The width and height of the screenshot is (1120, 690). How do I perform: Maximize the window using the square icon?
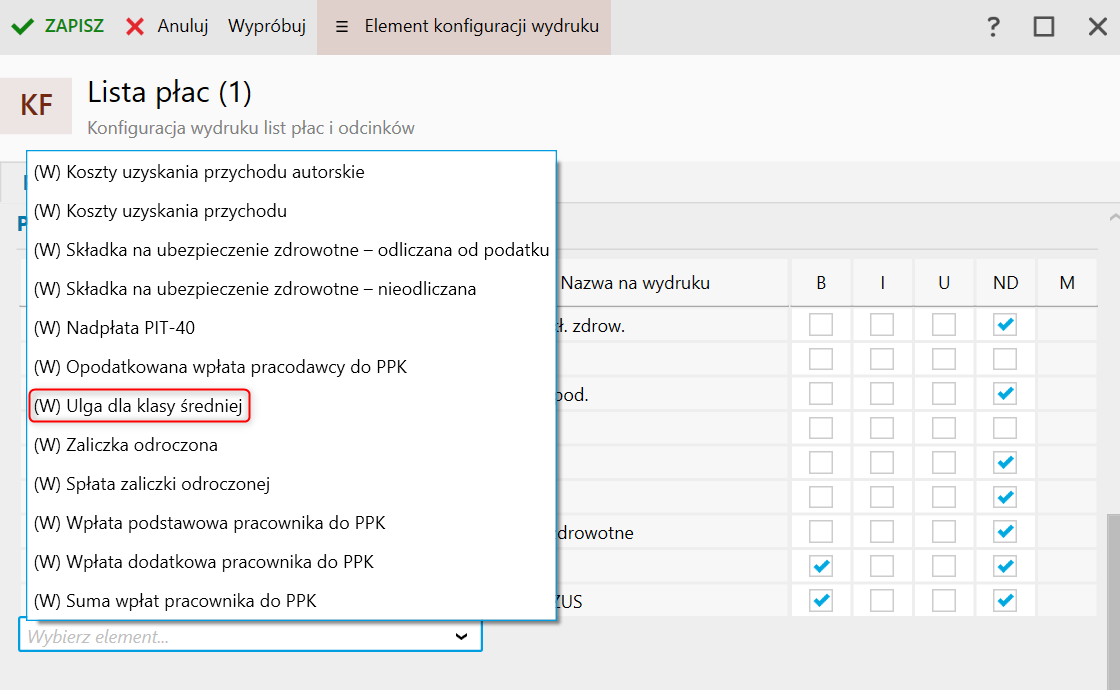1044,27
